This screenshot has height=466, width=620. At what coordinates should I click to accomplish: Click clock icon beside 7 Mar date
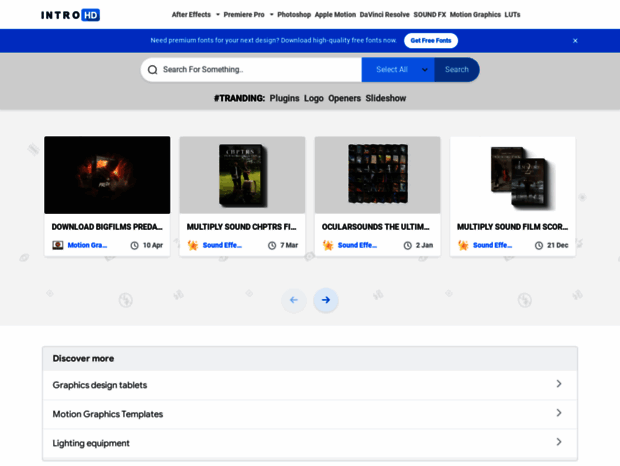click(272, 245)
